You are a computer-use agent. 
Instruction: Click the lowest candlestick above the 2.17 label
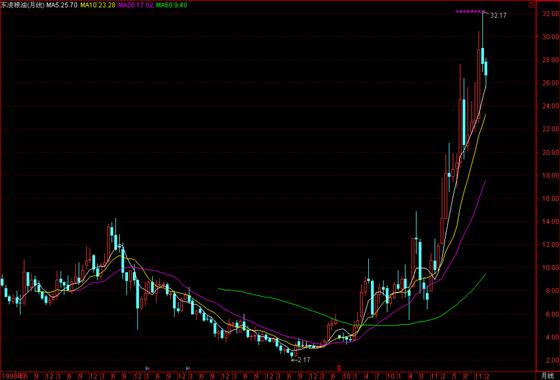292,354
